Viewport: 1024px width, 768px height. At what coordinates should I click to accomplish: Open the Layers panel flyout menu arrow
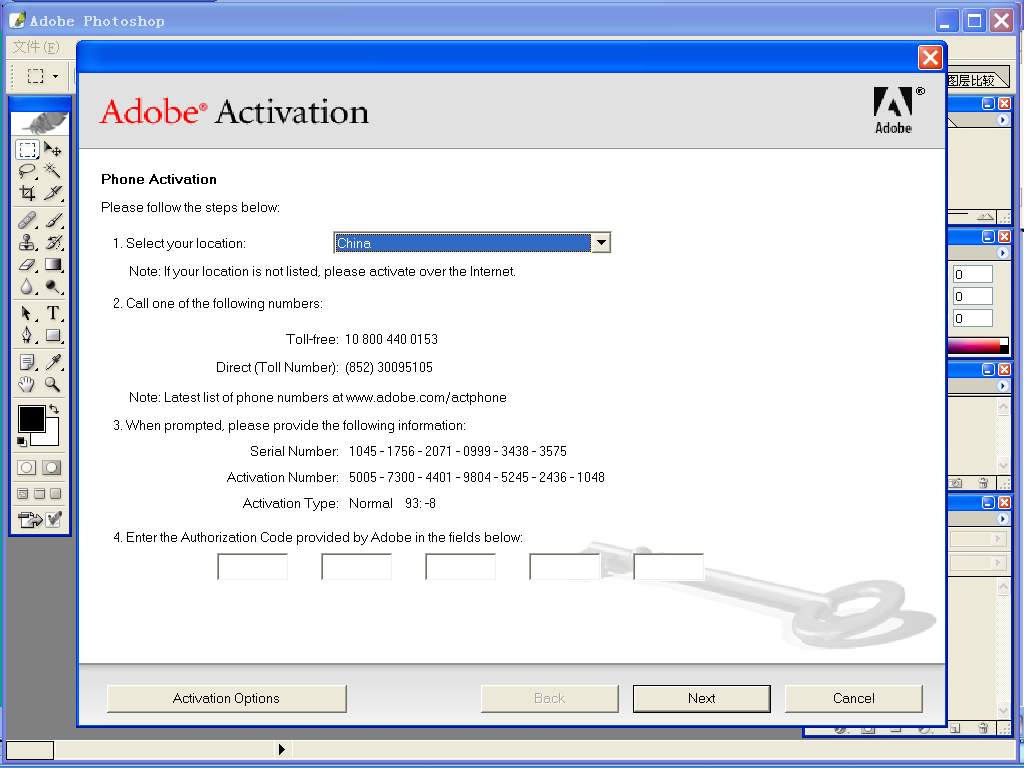[1002, 519]
